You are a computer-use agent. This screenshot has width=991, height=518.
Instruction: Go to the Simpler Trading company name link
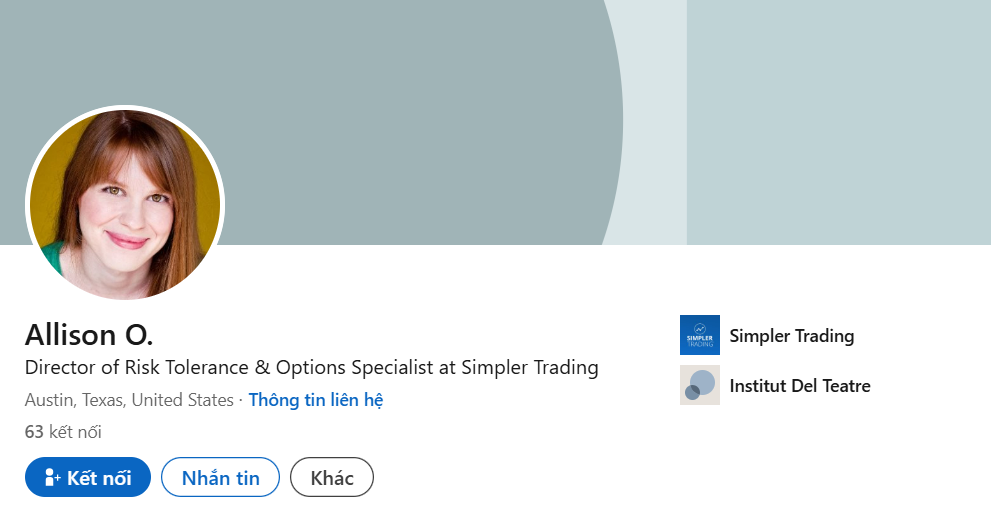pyautogui.click(x=791, y=335)
